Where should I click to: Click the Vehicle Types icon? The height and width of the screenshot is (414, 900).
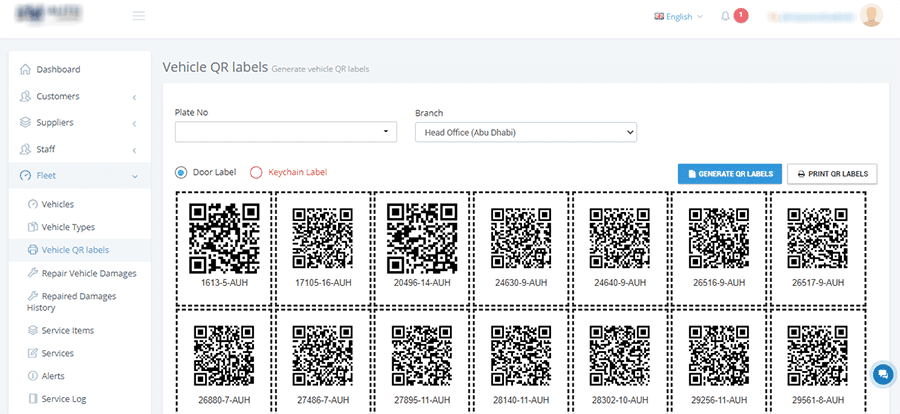click(x=32, y=227)
